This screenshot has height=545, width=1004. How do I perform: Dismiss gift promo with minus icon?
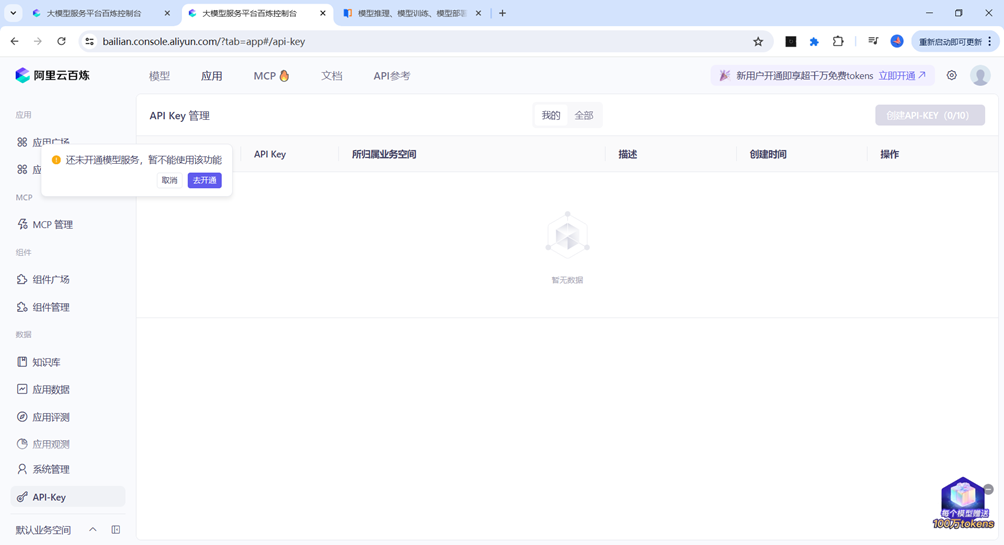[989, 489]
